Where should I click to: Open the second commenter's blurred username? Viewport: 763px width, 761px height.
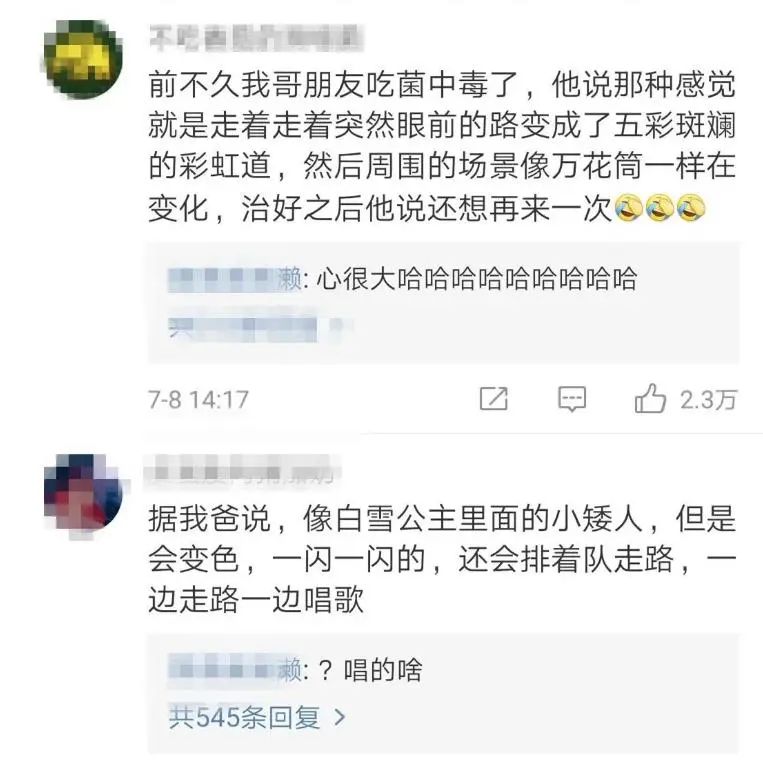243,471
